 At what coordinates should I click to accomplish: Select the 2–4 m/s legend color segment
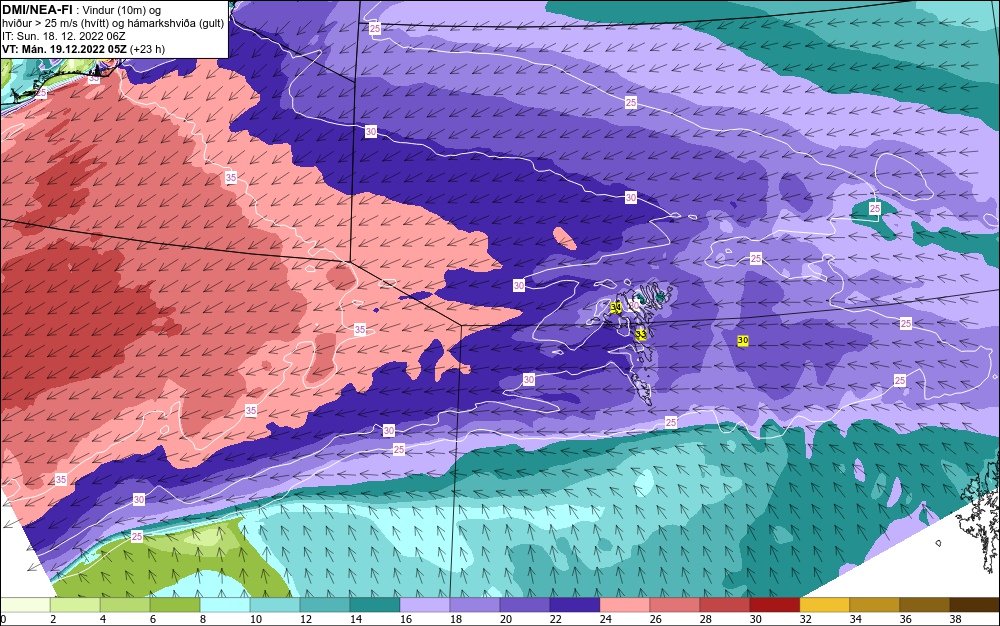[75, 605]
